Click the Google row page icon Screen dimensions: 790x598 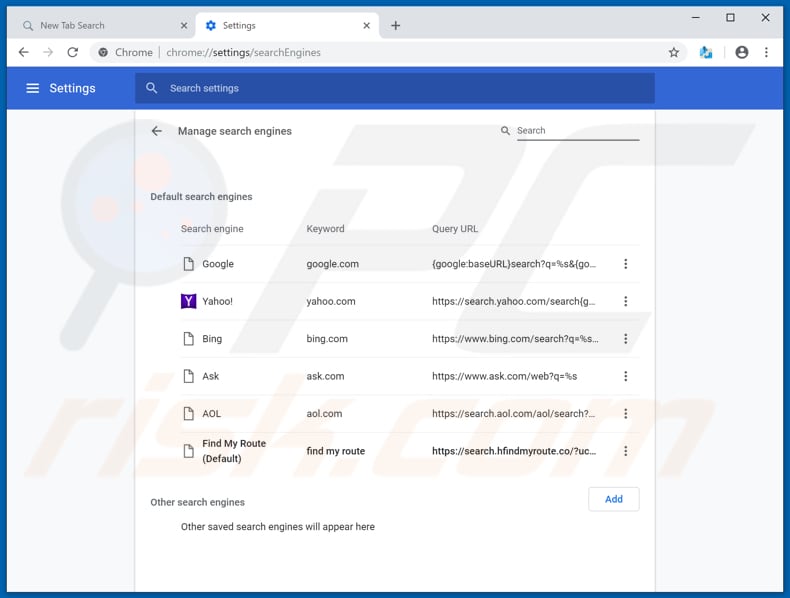tap(188, 264)
